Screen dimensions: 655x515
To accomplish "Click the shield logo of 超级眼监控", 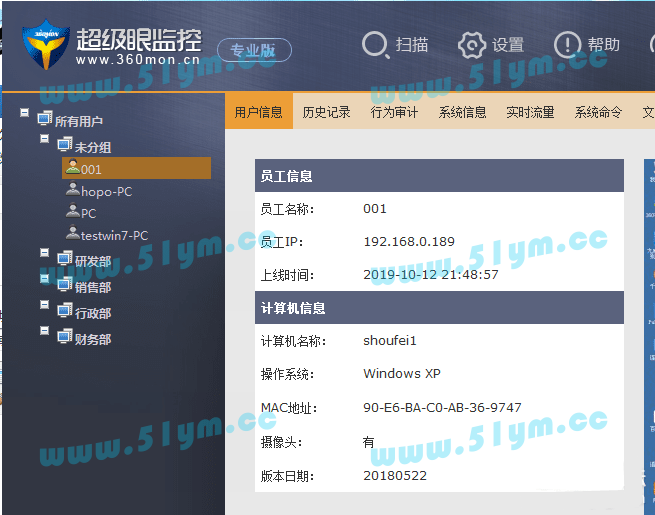I will 46,44.
